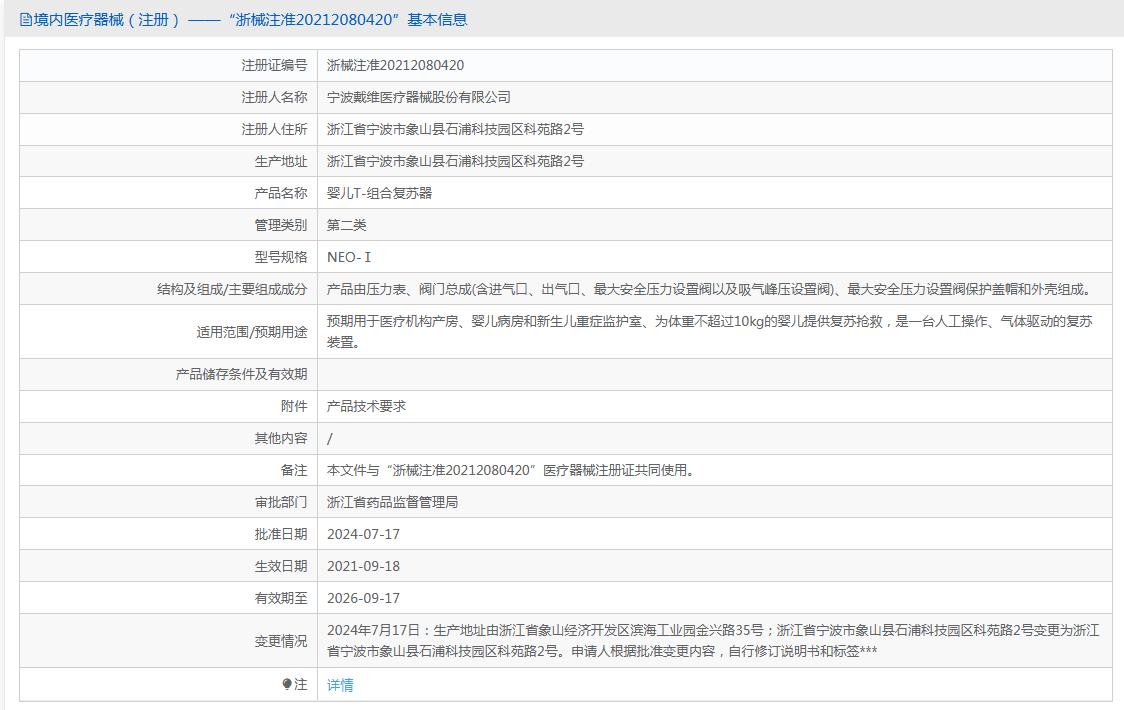Click the 结构及组成/主要组成成分 label
This screenshot has height=710, width=1124.
click(x=232, y=289)
